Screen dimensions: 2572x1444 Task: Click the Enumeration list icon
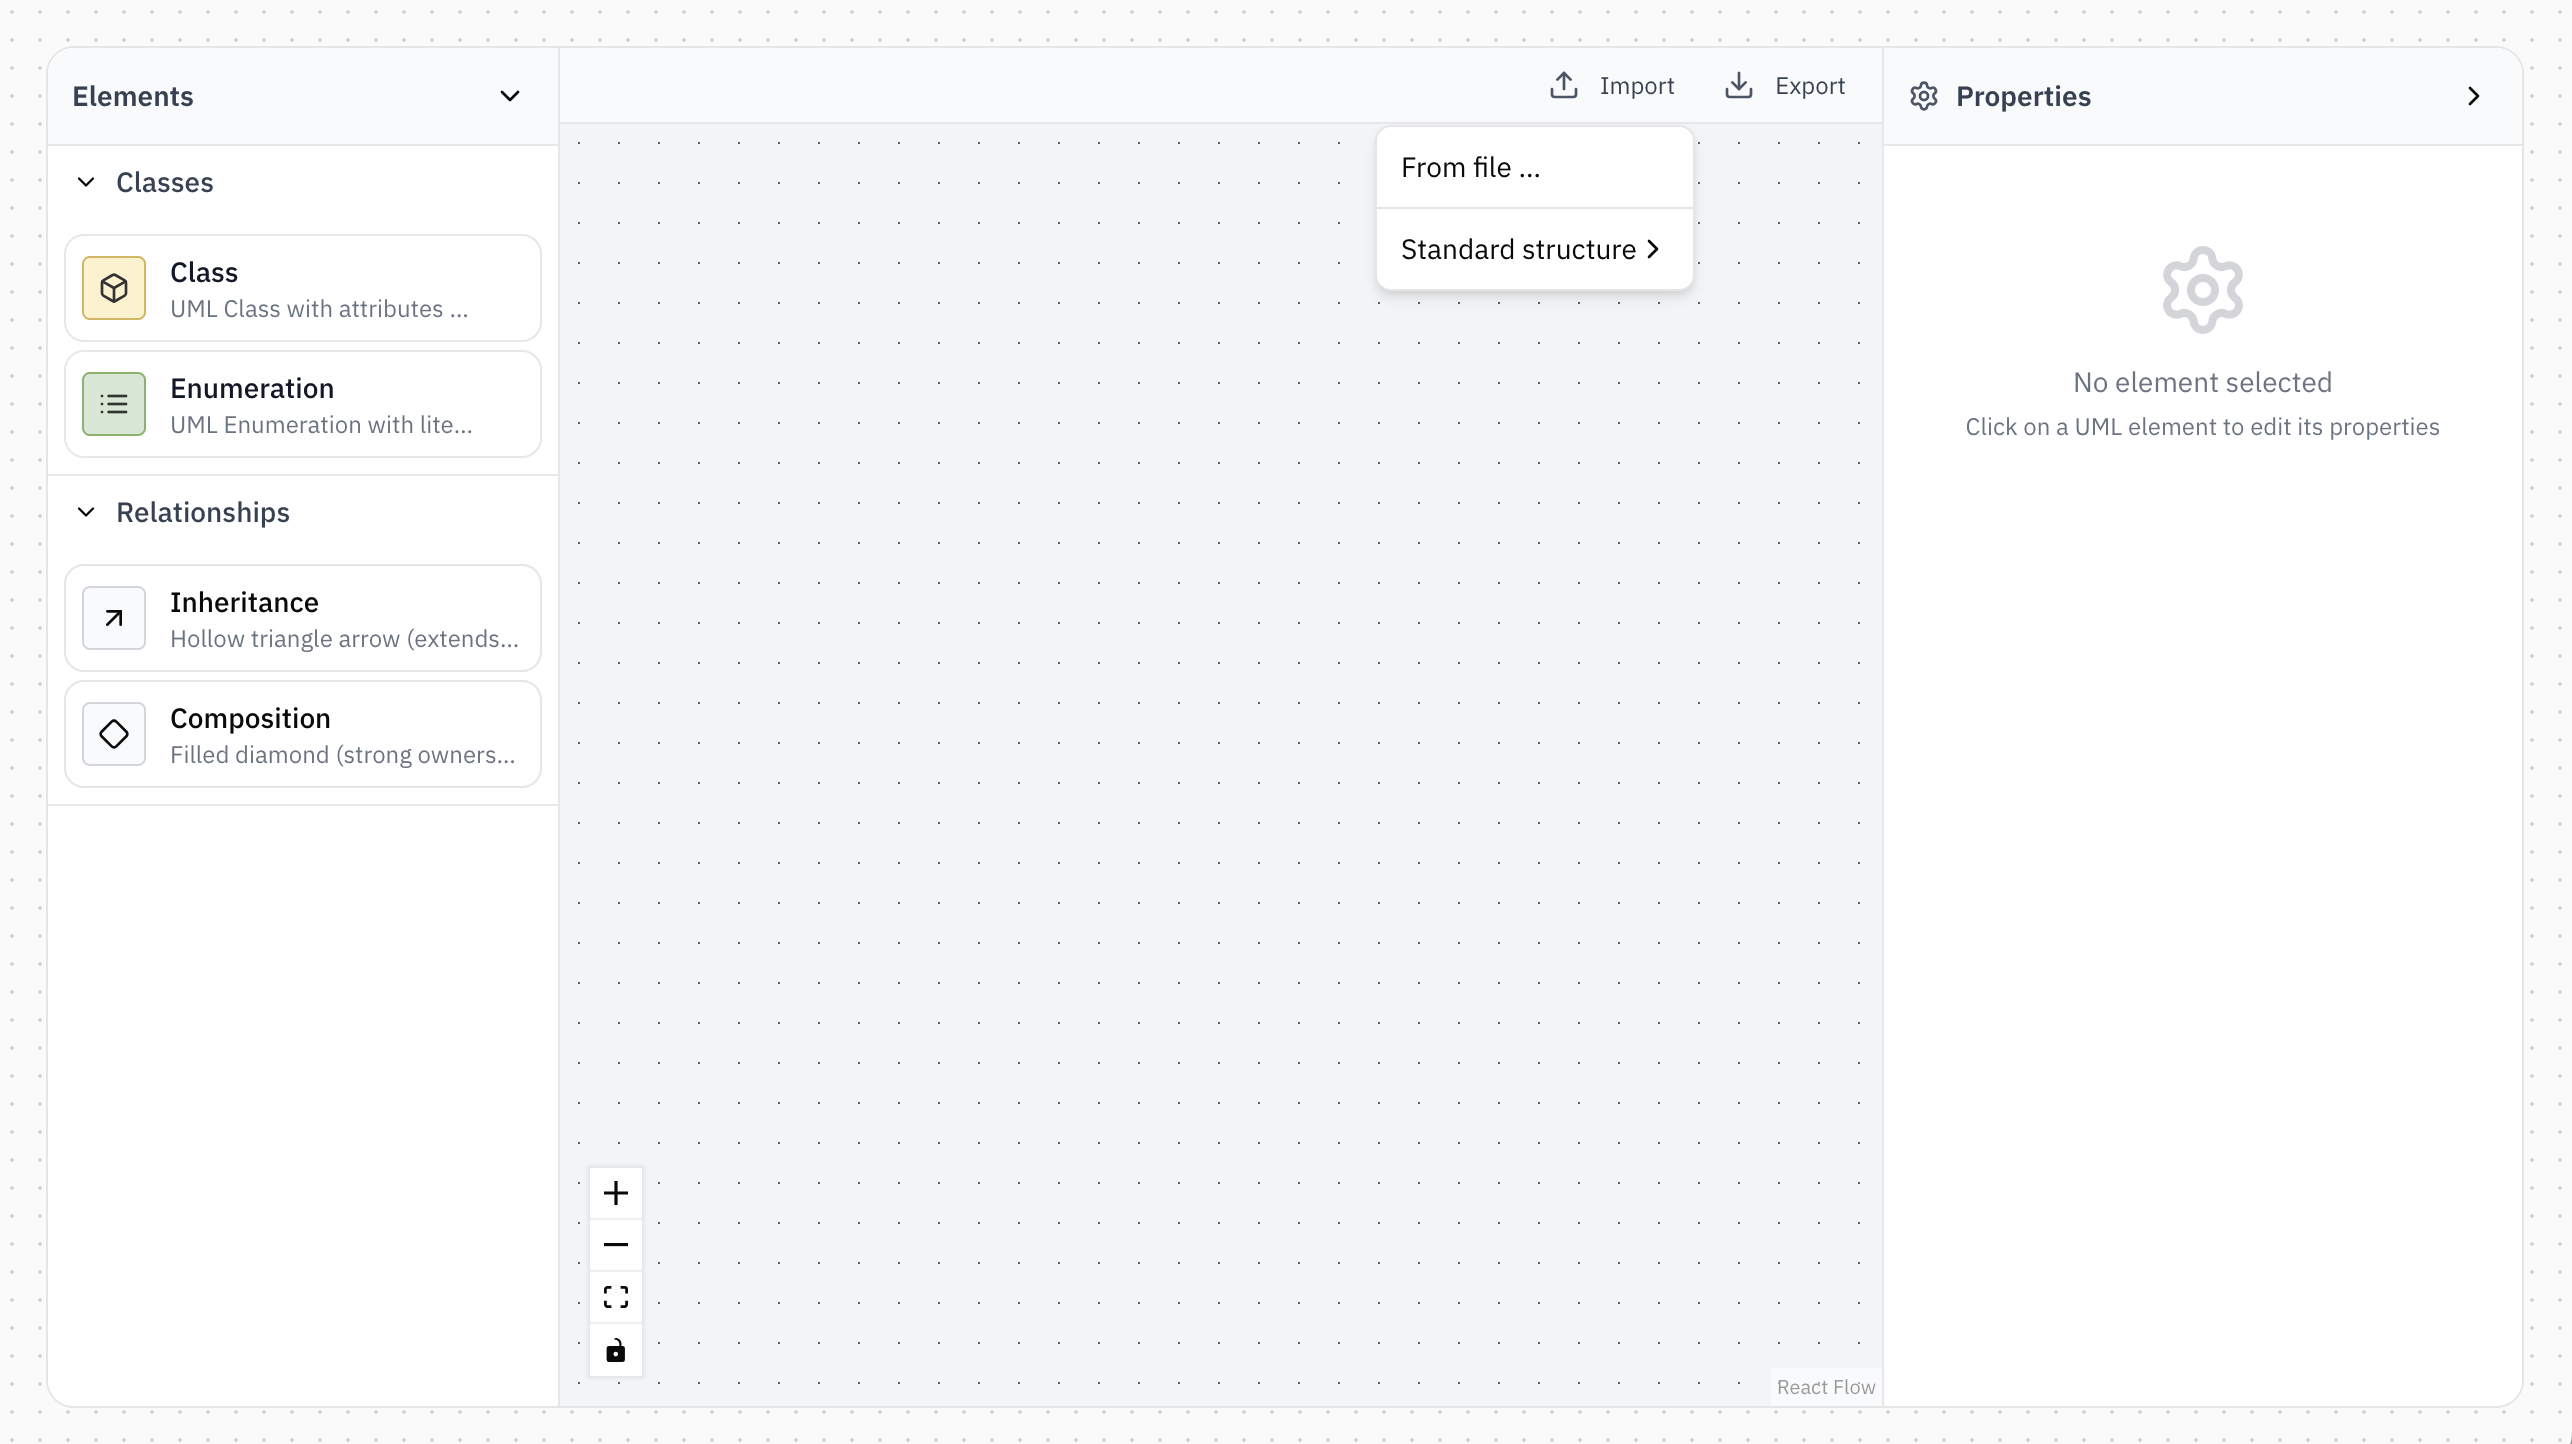114,404
